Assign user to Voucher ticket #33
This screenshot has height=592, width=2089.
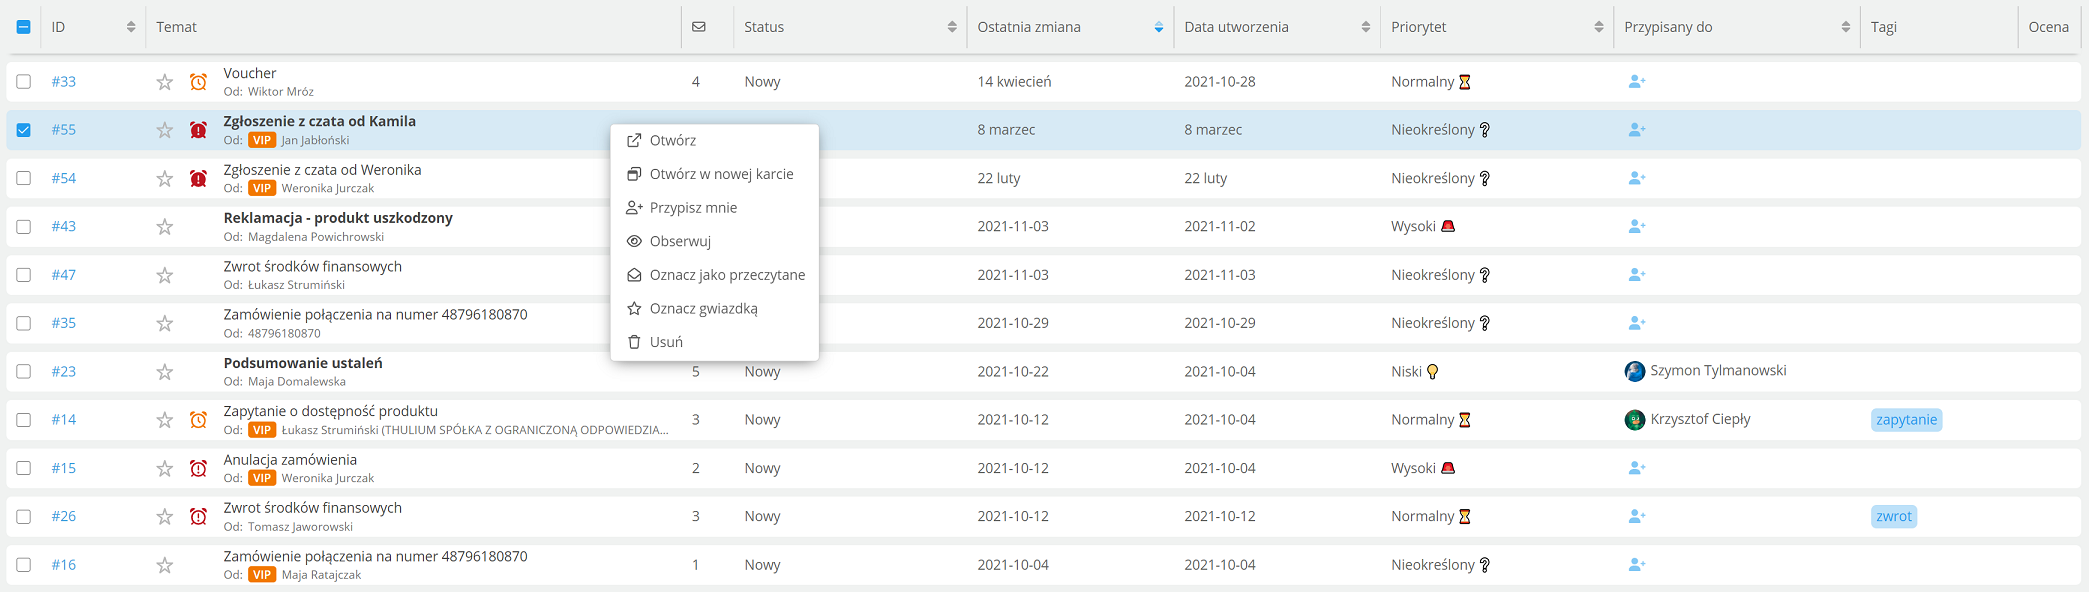(x=1637, y=82)
